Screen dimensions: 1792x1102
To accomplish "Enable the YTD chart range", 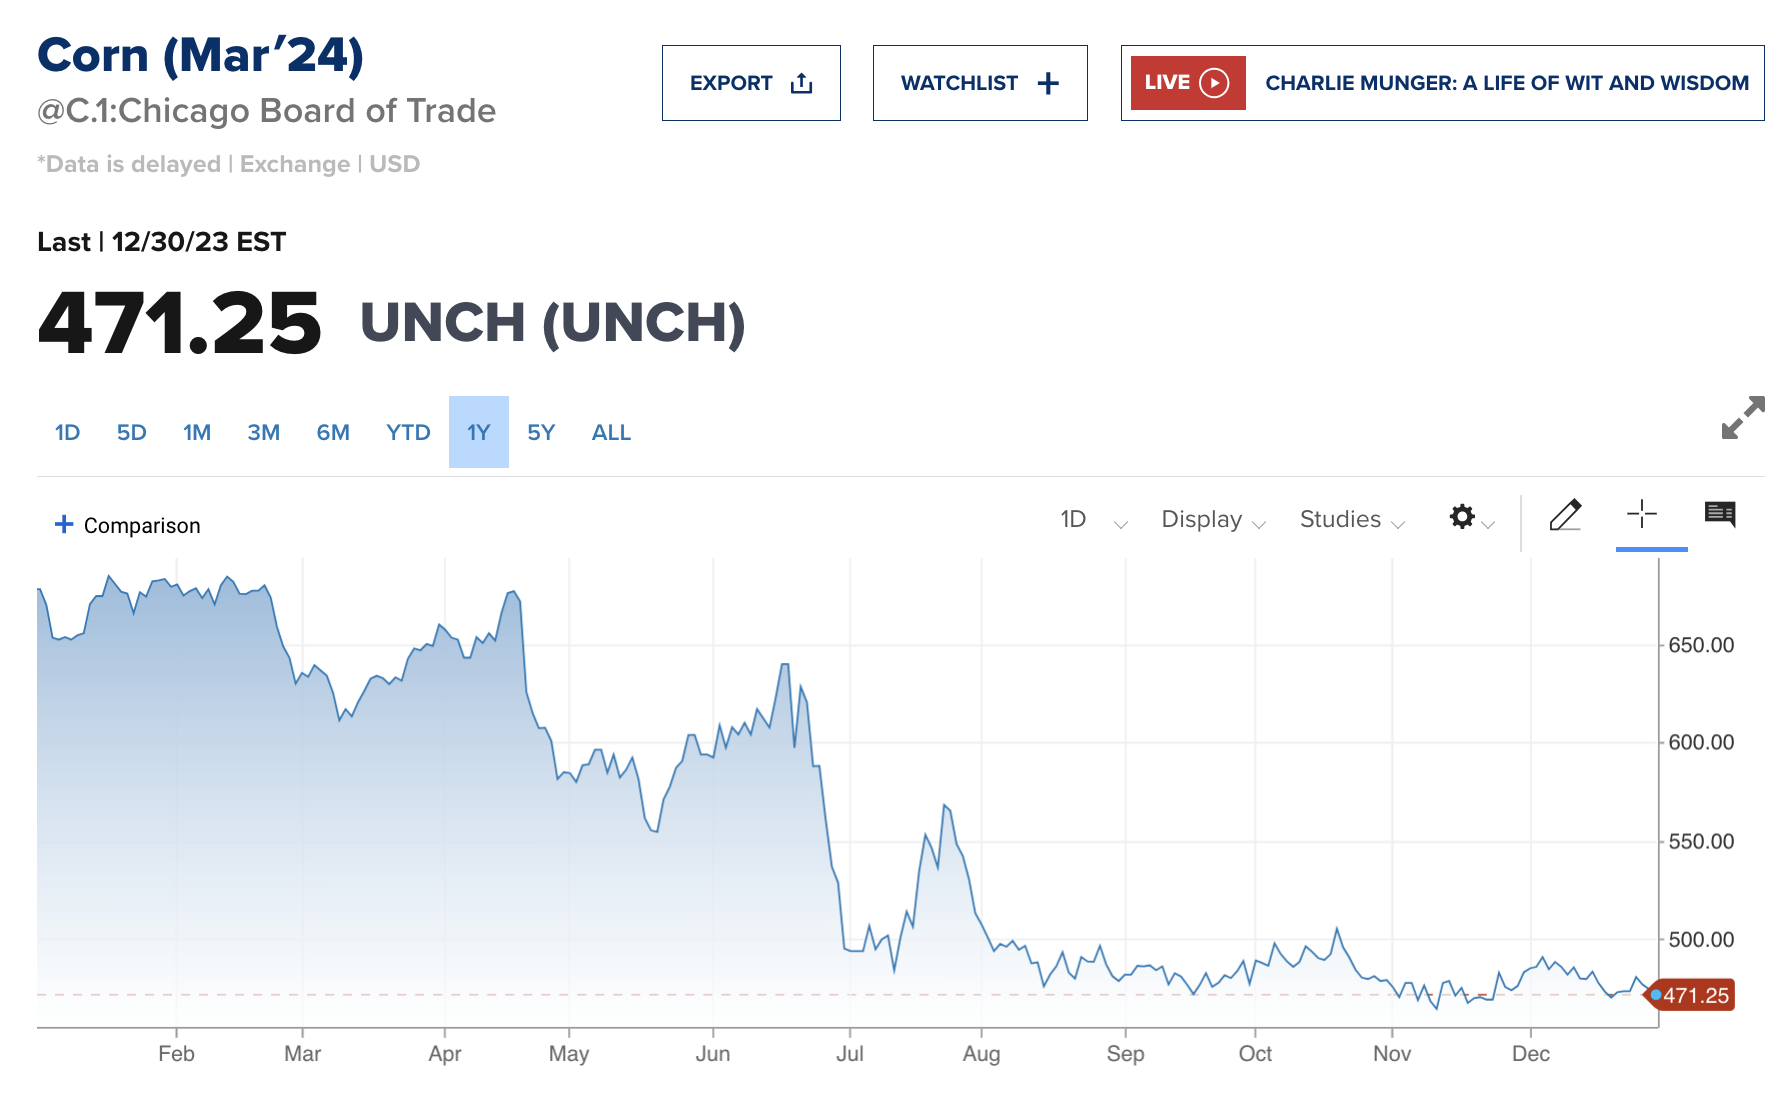I will (x=407, y=432).
